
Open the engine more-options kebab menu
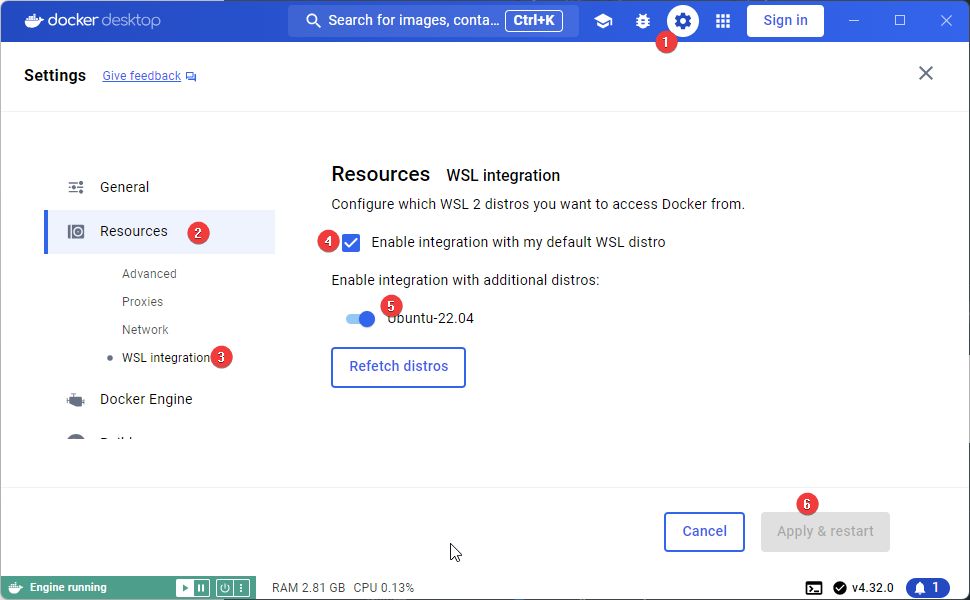(x=241, y=588)
